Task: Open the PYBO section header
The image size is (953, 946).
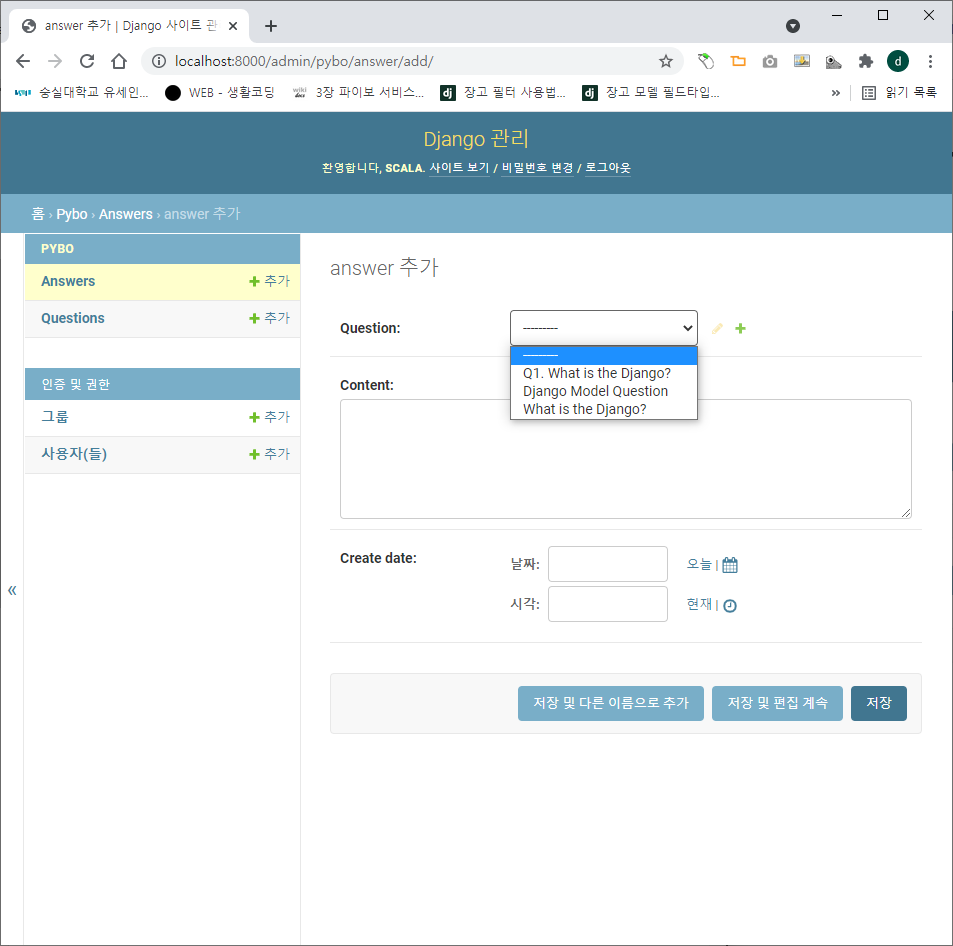Action: pyautogui.click(x=57, y=249)
